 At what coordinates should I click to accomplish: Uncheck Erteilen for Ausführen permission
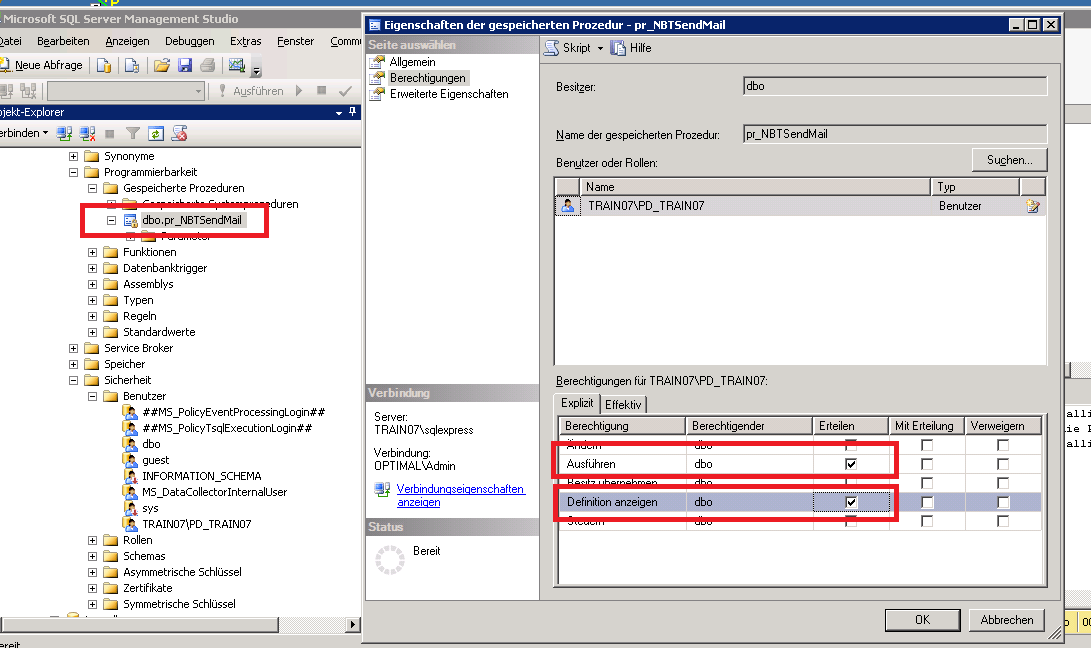click(x=851, y=464)
